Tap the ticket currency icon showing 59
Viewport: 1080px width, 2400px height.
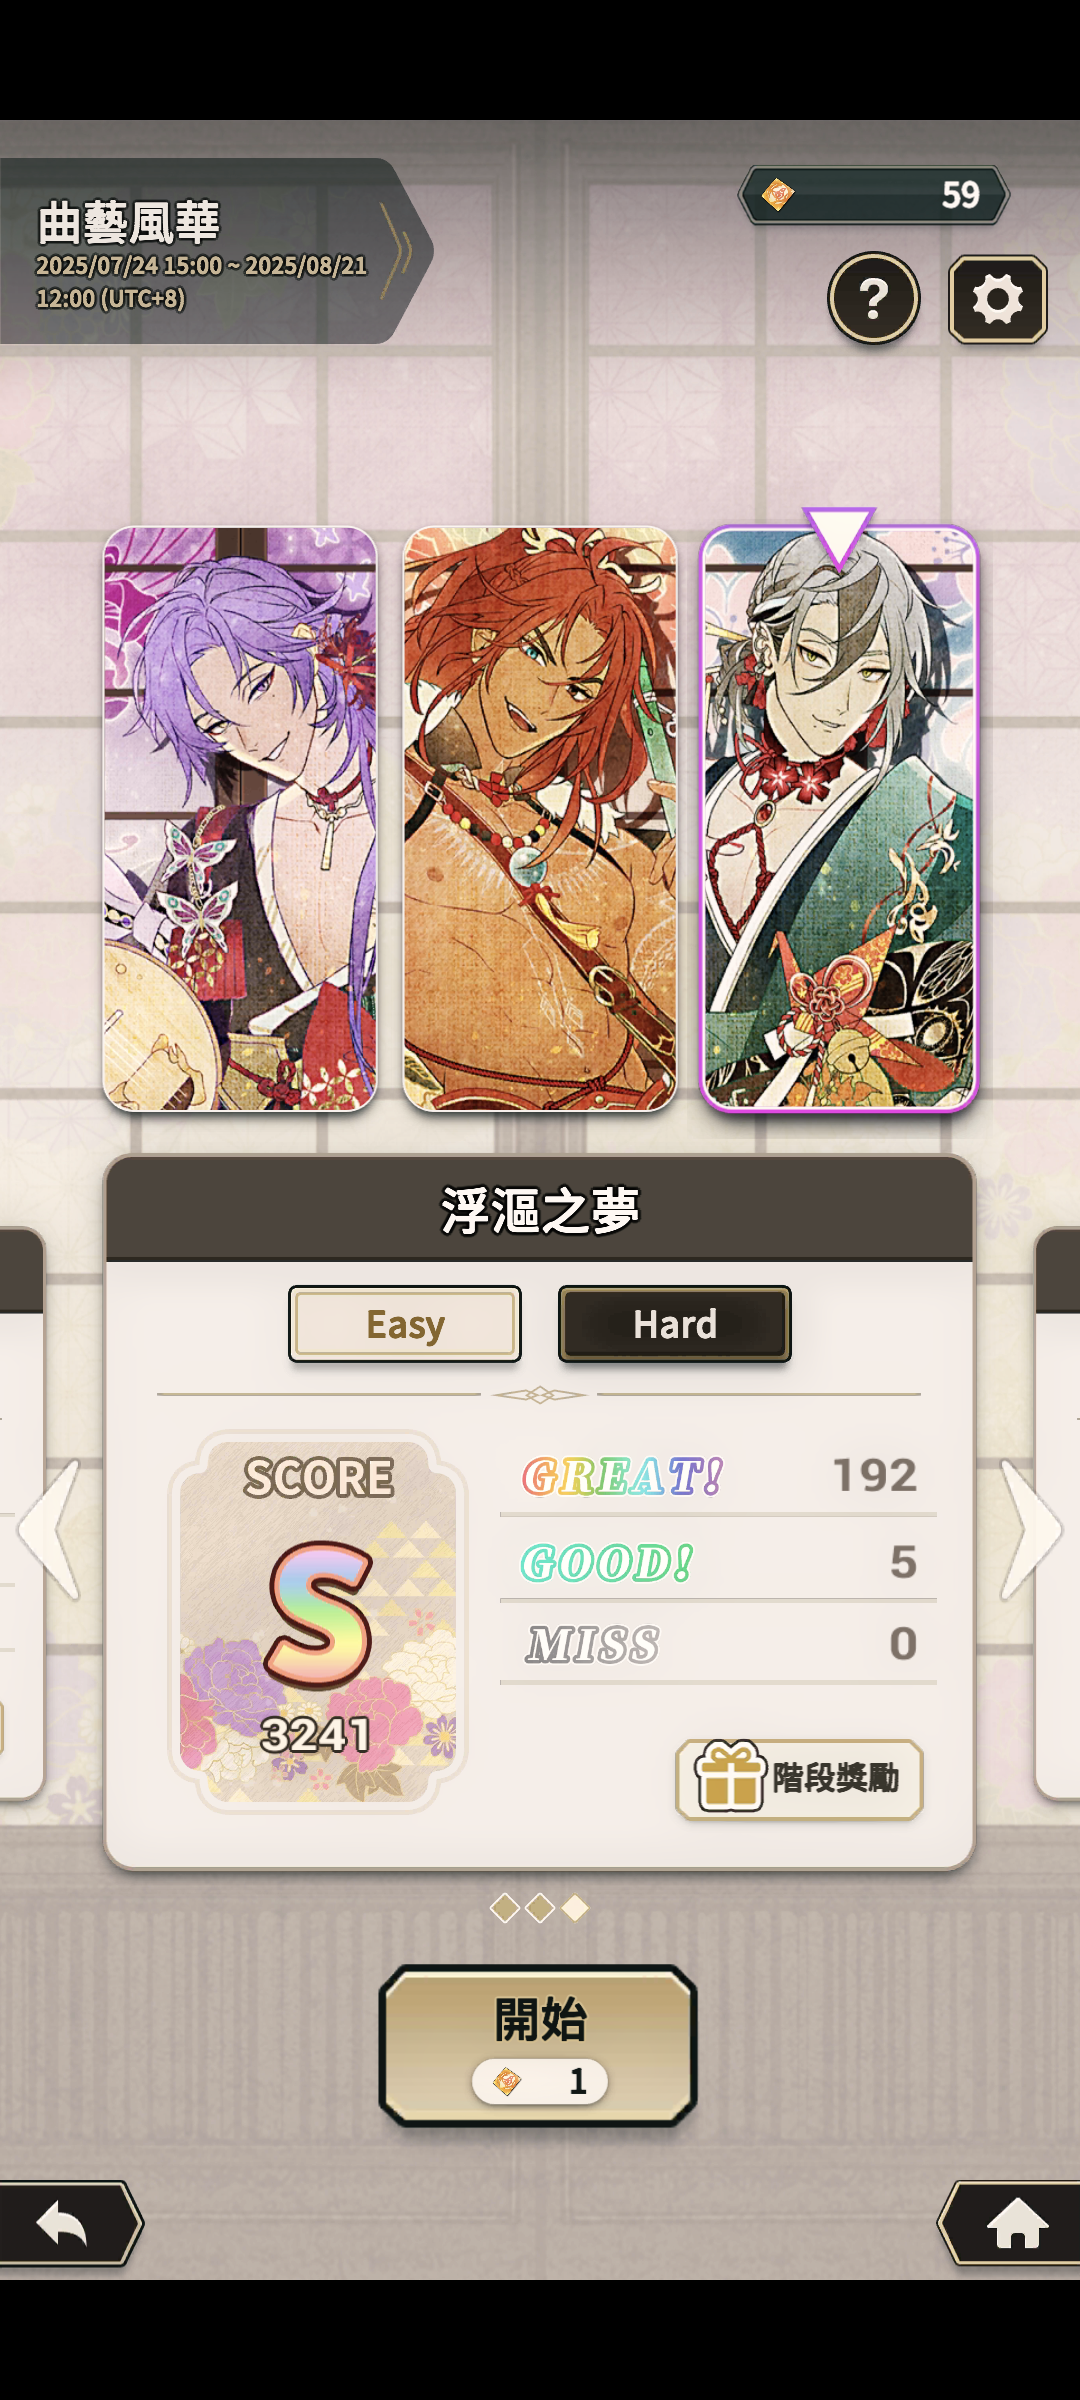coord(778,194)
